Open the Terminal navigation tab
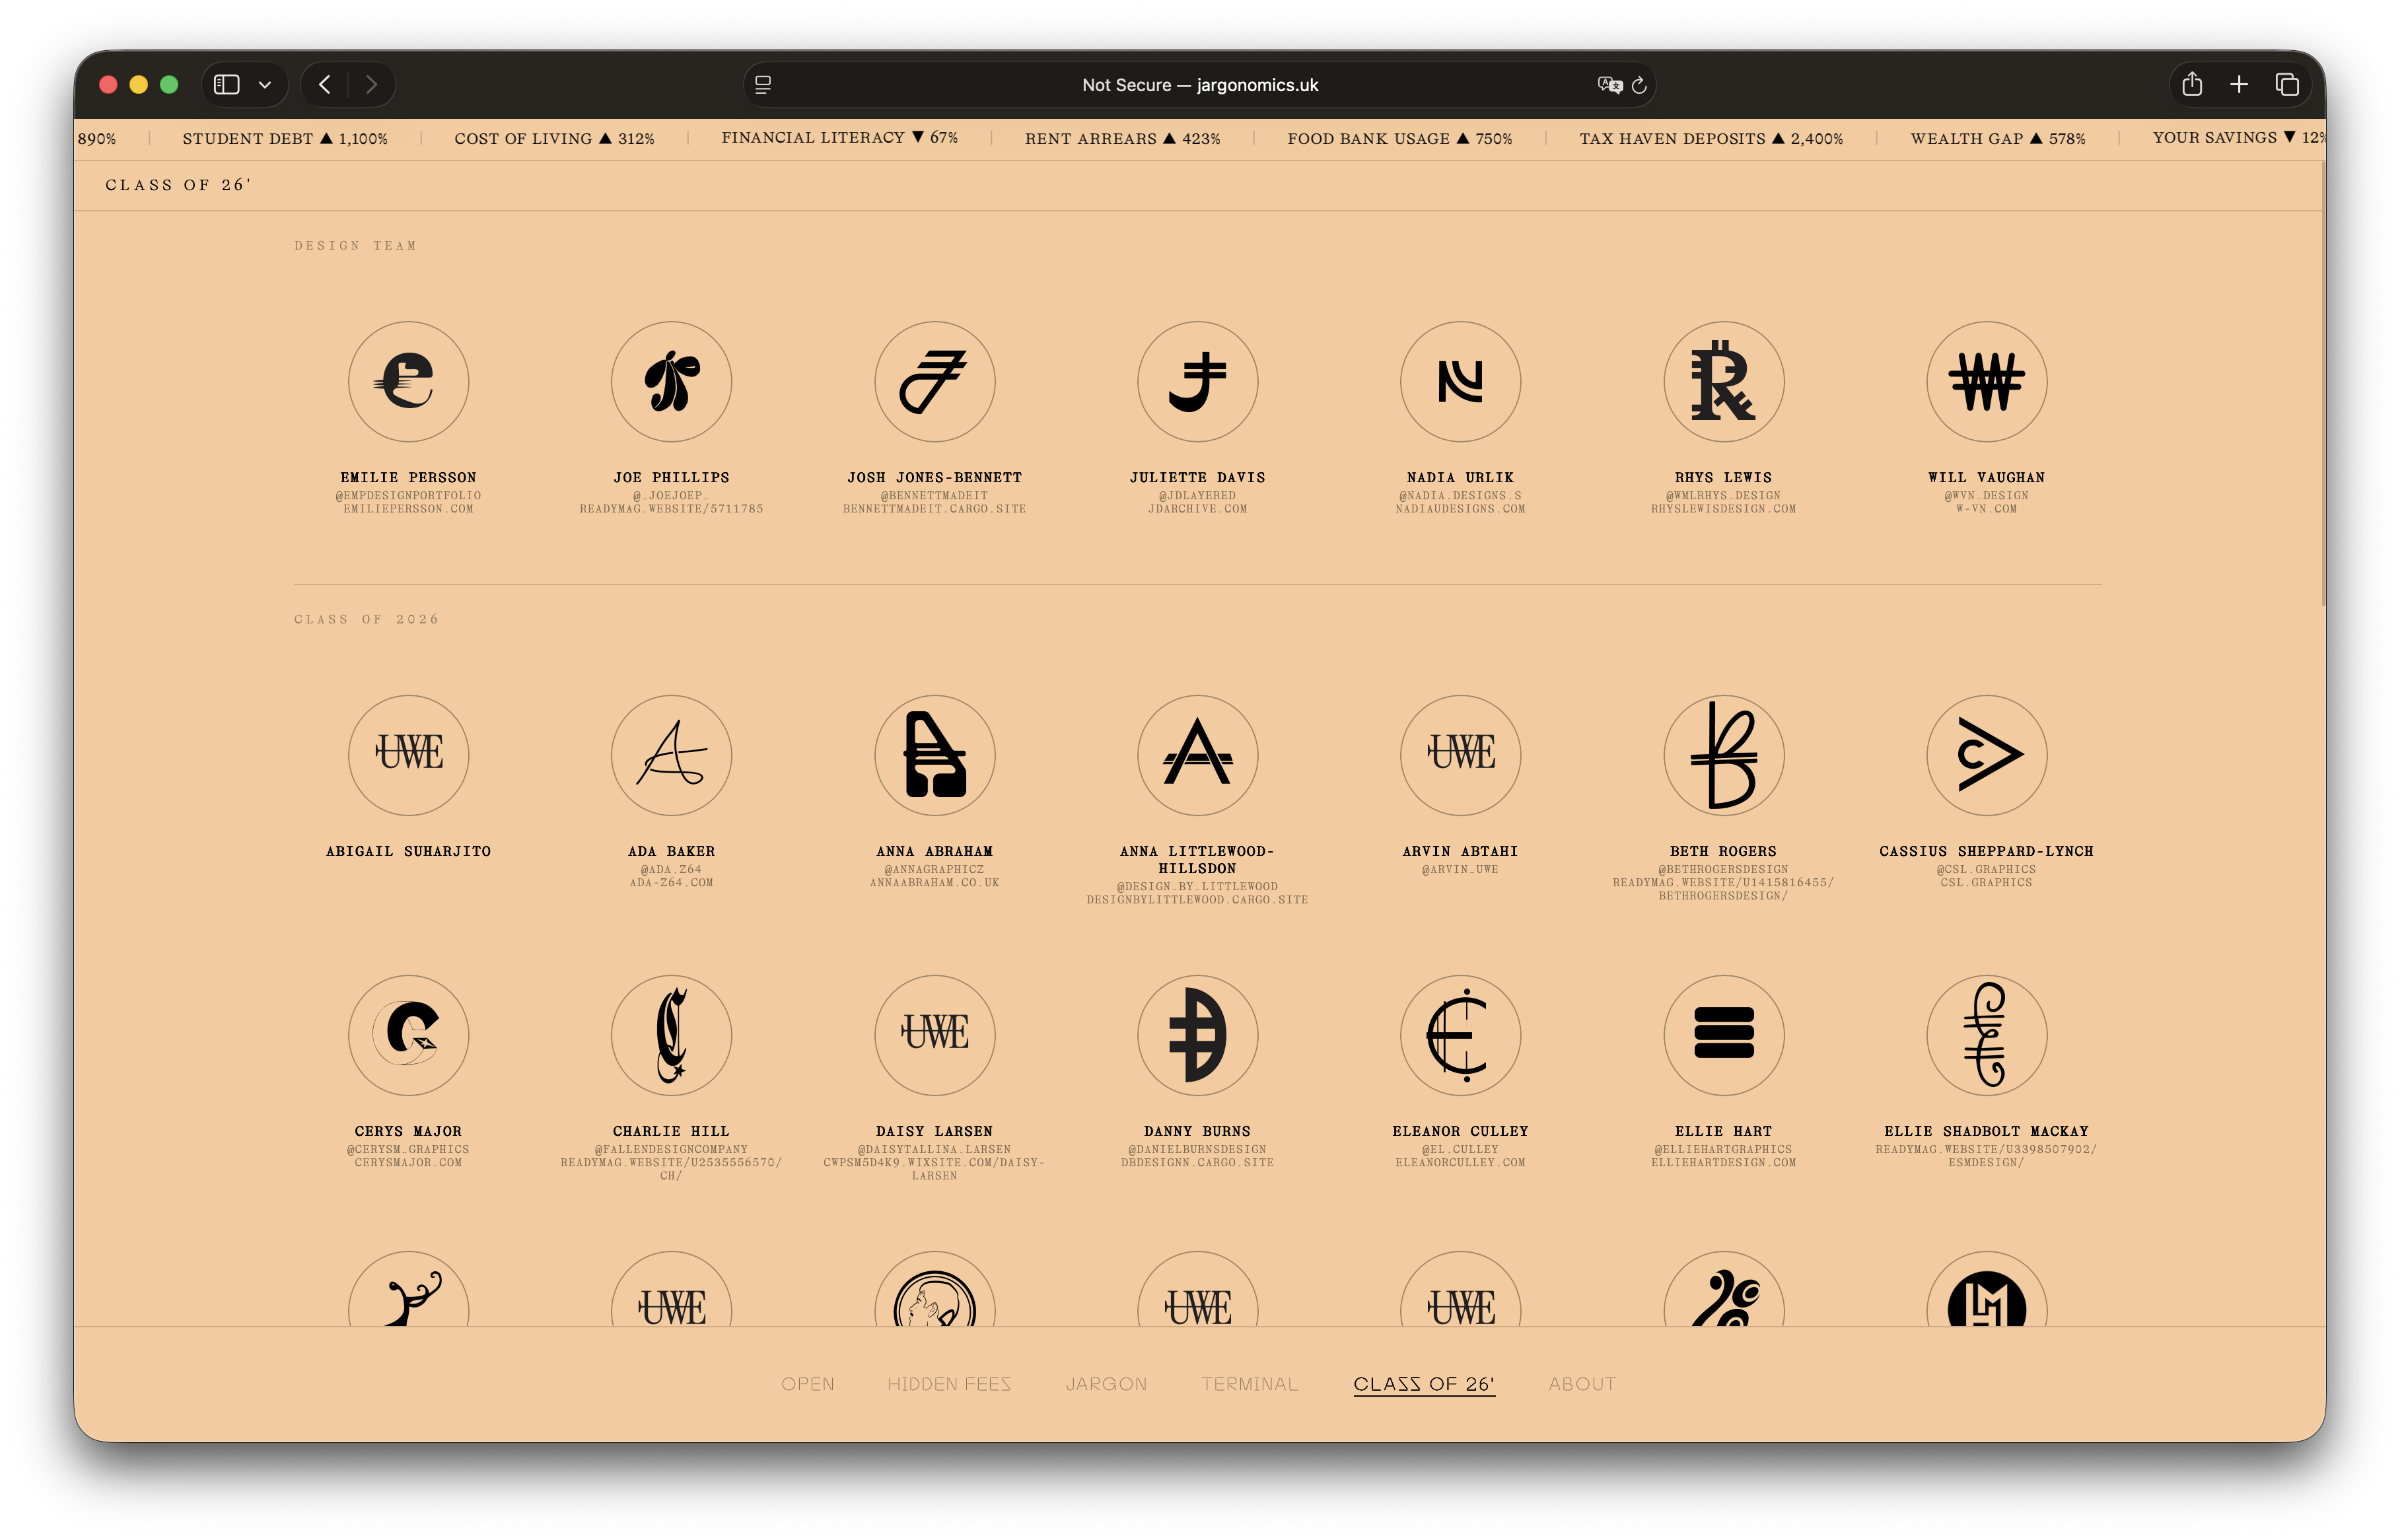Screen dimensions: 2400x1540 1249,1384
